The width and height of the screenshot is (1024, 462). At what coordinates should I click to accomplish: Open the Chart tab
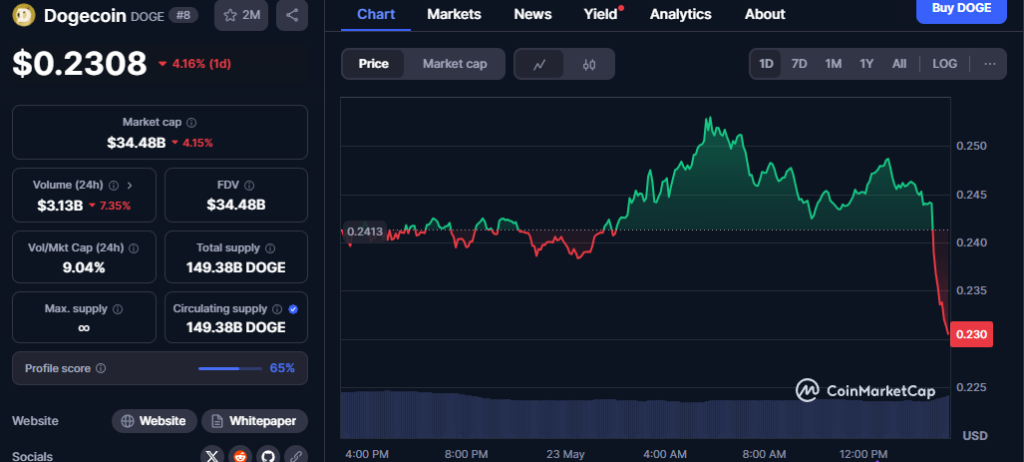pyautogui.click(x=376, y=14)
